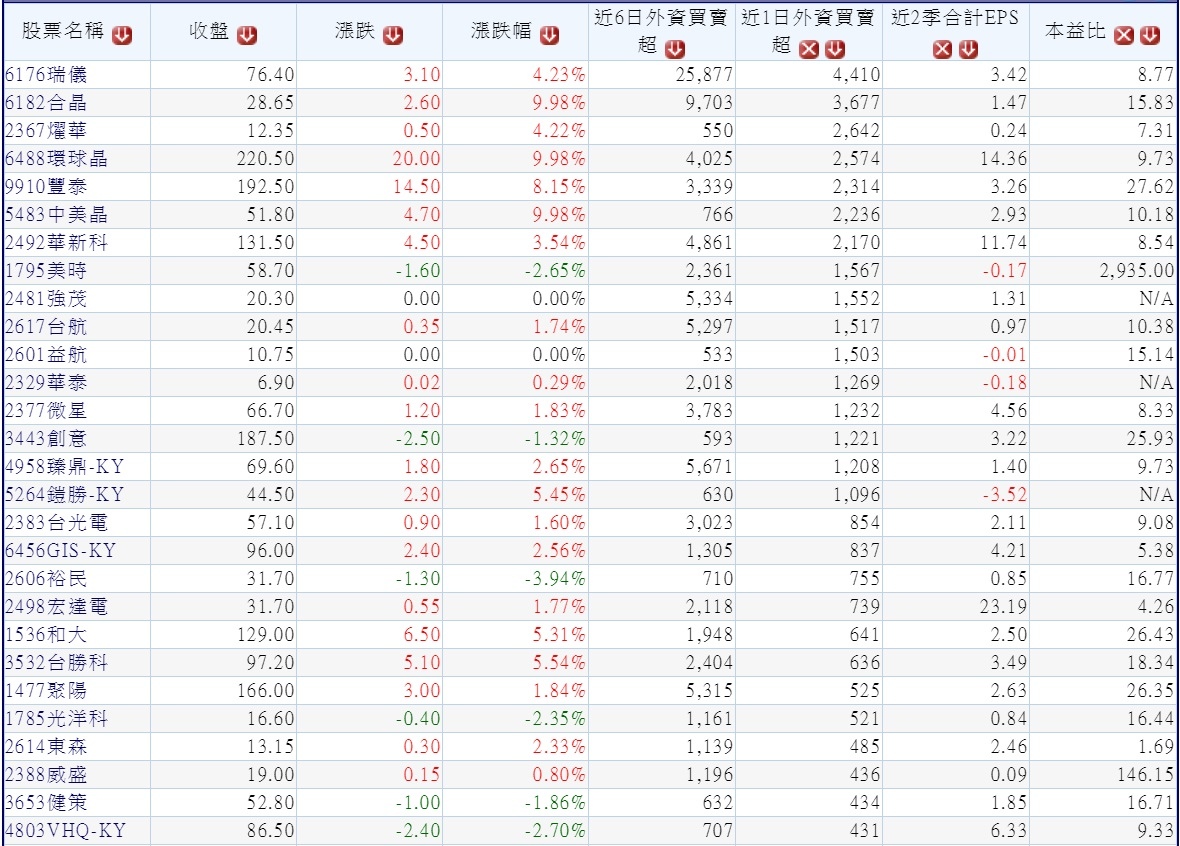Sort by 股票名稱 using red arrow icon

click(x=122, y=35)
